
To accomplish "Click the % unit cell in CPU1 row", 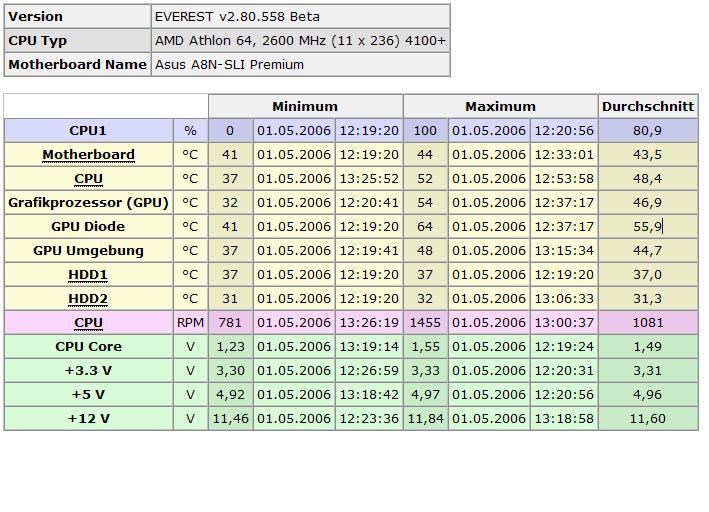I will 190,131.
